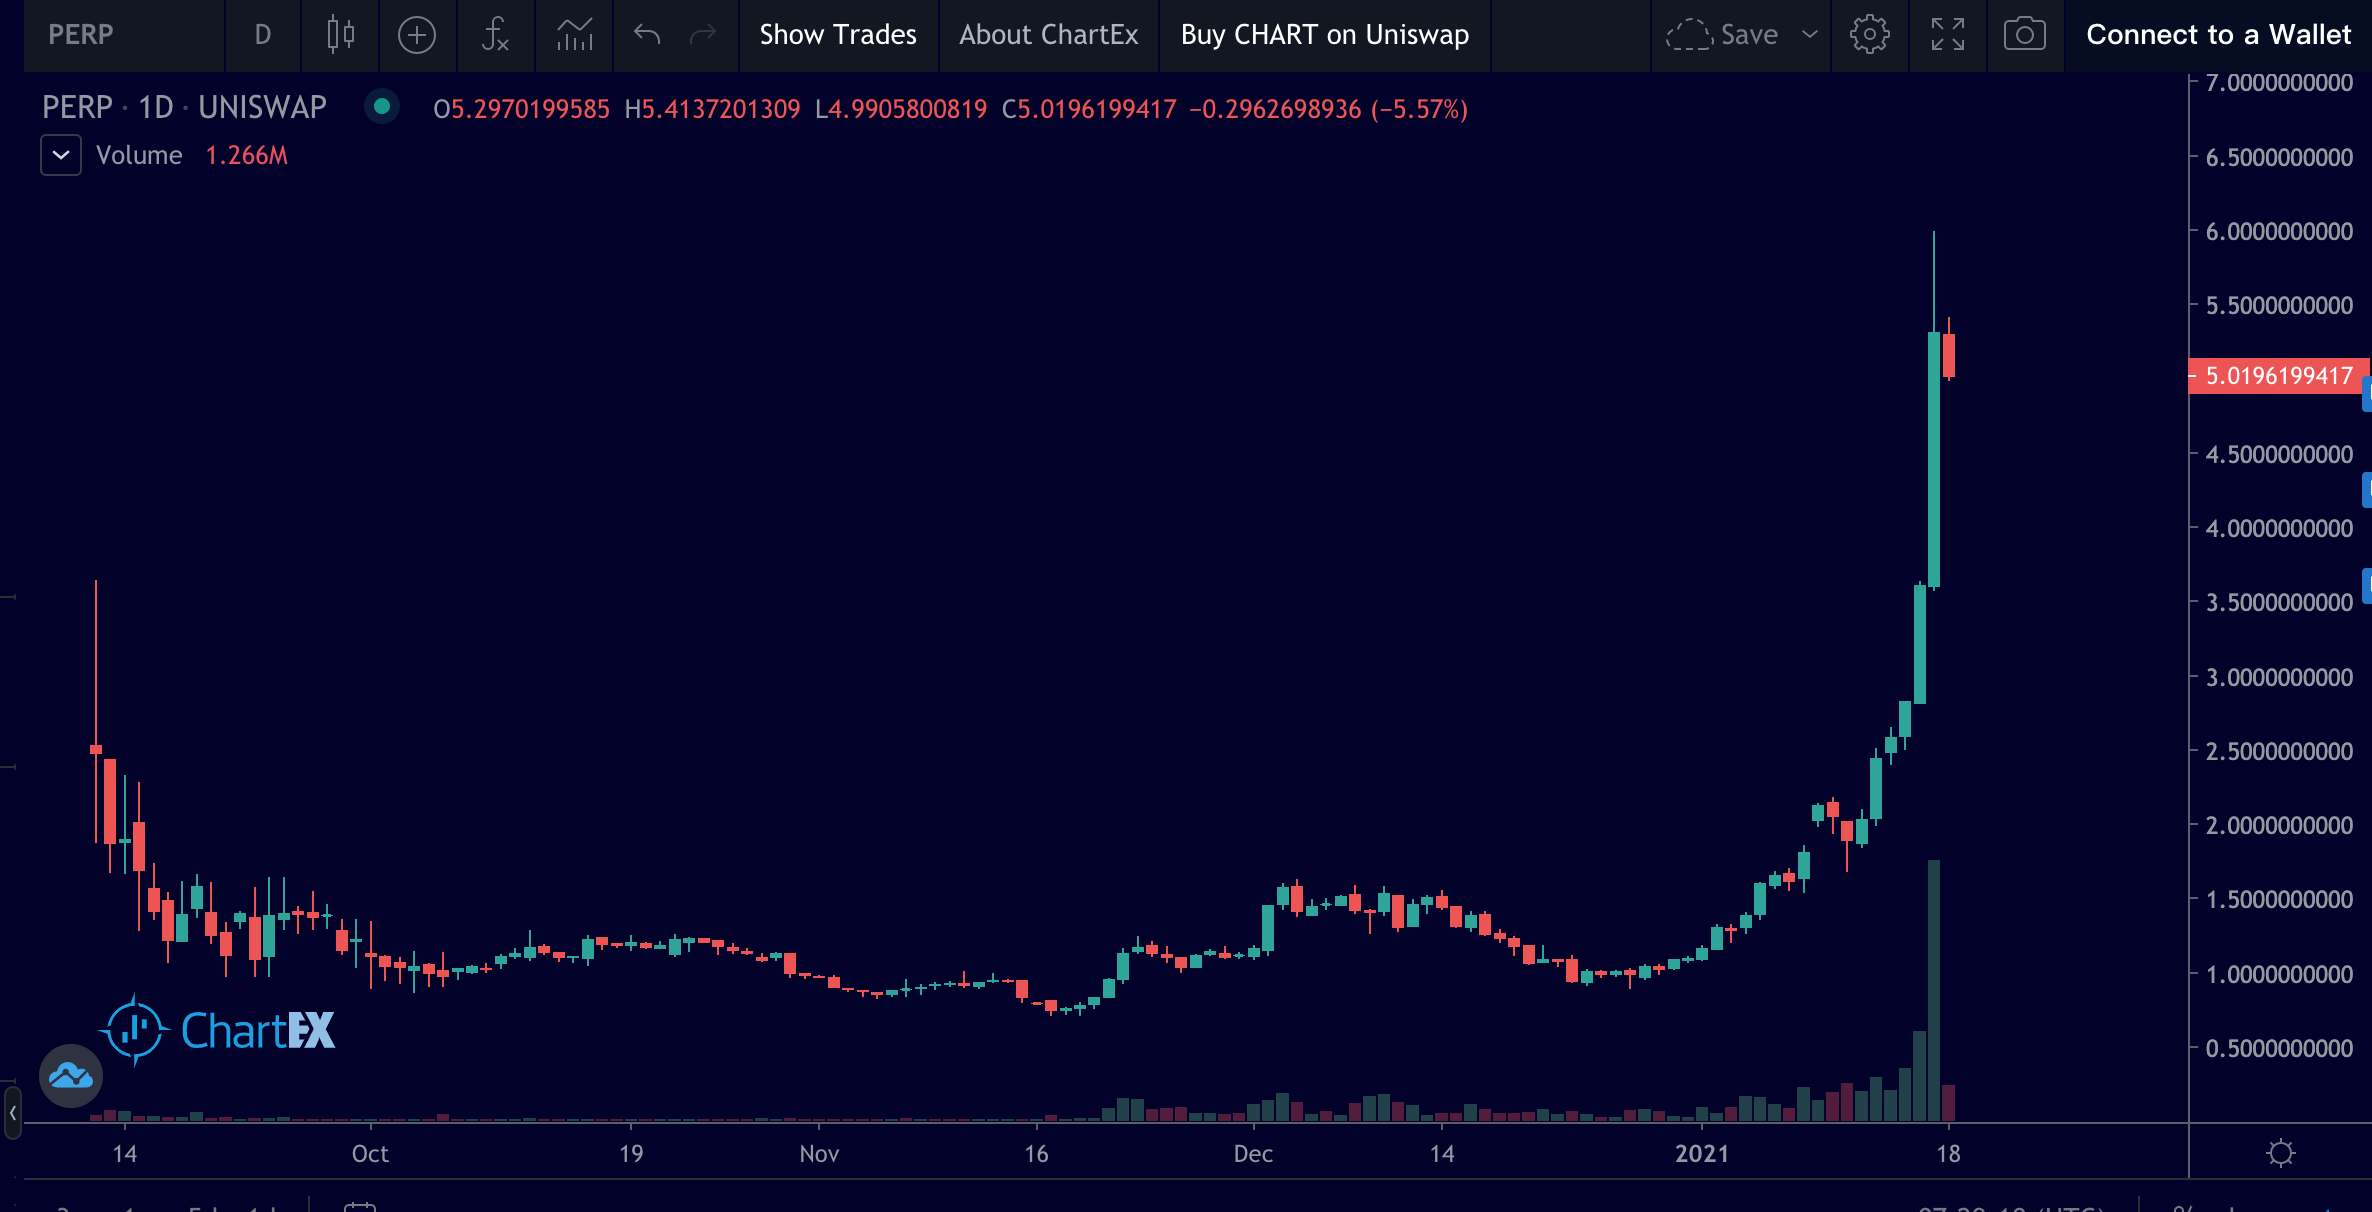Change the D timeframe interval
The image size is (2372, 1212).
(262, 35)
